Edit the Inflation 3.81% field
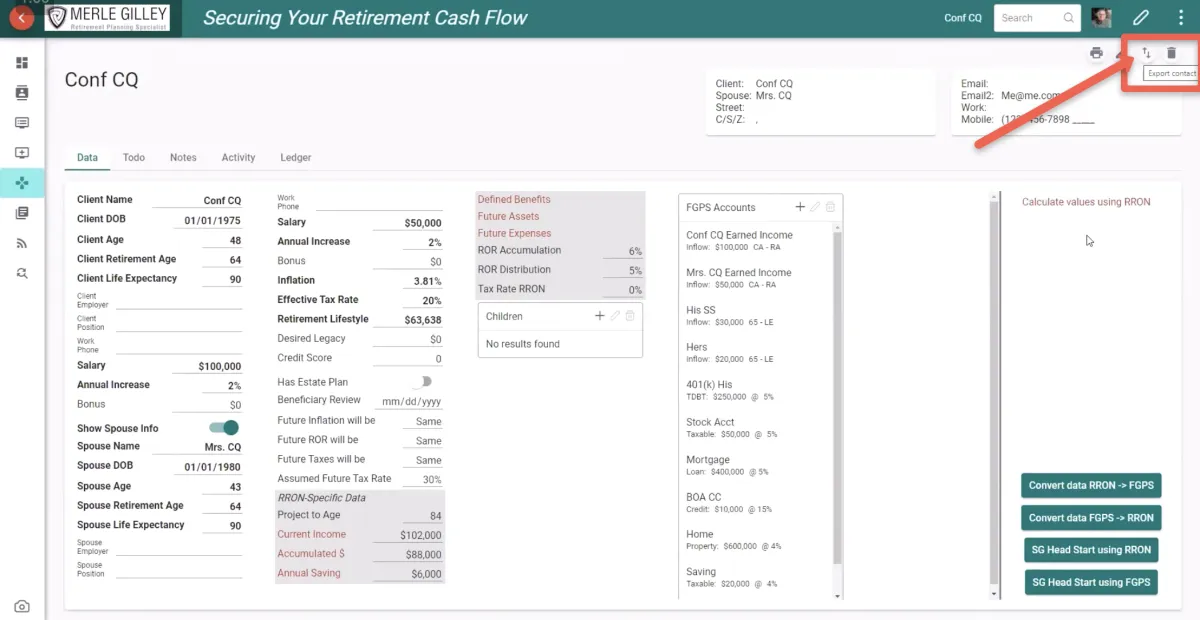The image size is (1200, 620). click(x=422, y=281)
